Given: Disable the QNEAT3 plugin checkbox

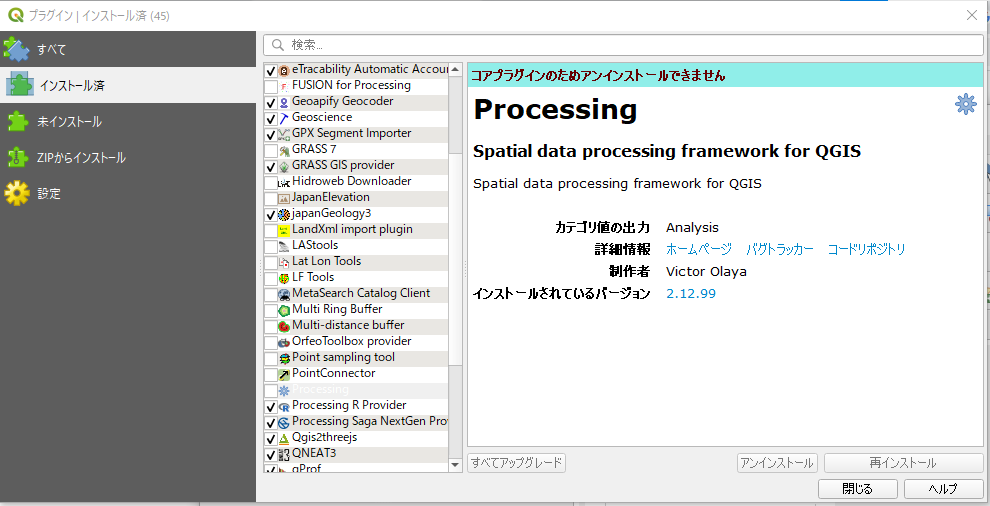Looking at the screenshot, I should pyautogui.click(x=271, y=454).
